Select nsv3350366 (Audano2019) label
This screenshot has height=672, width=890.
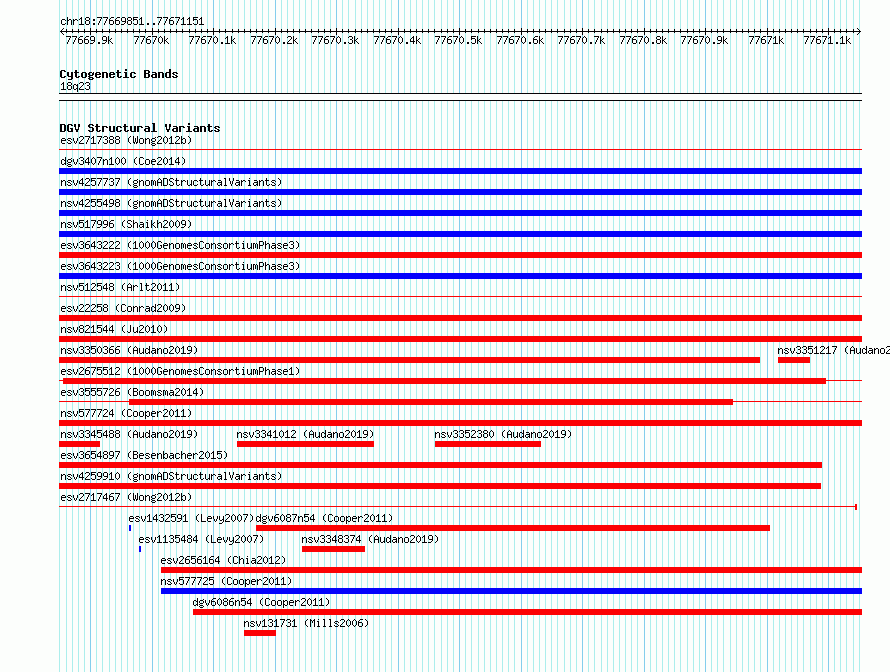tap(129, 350)
